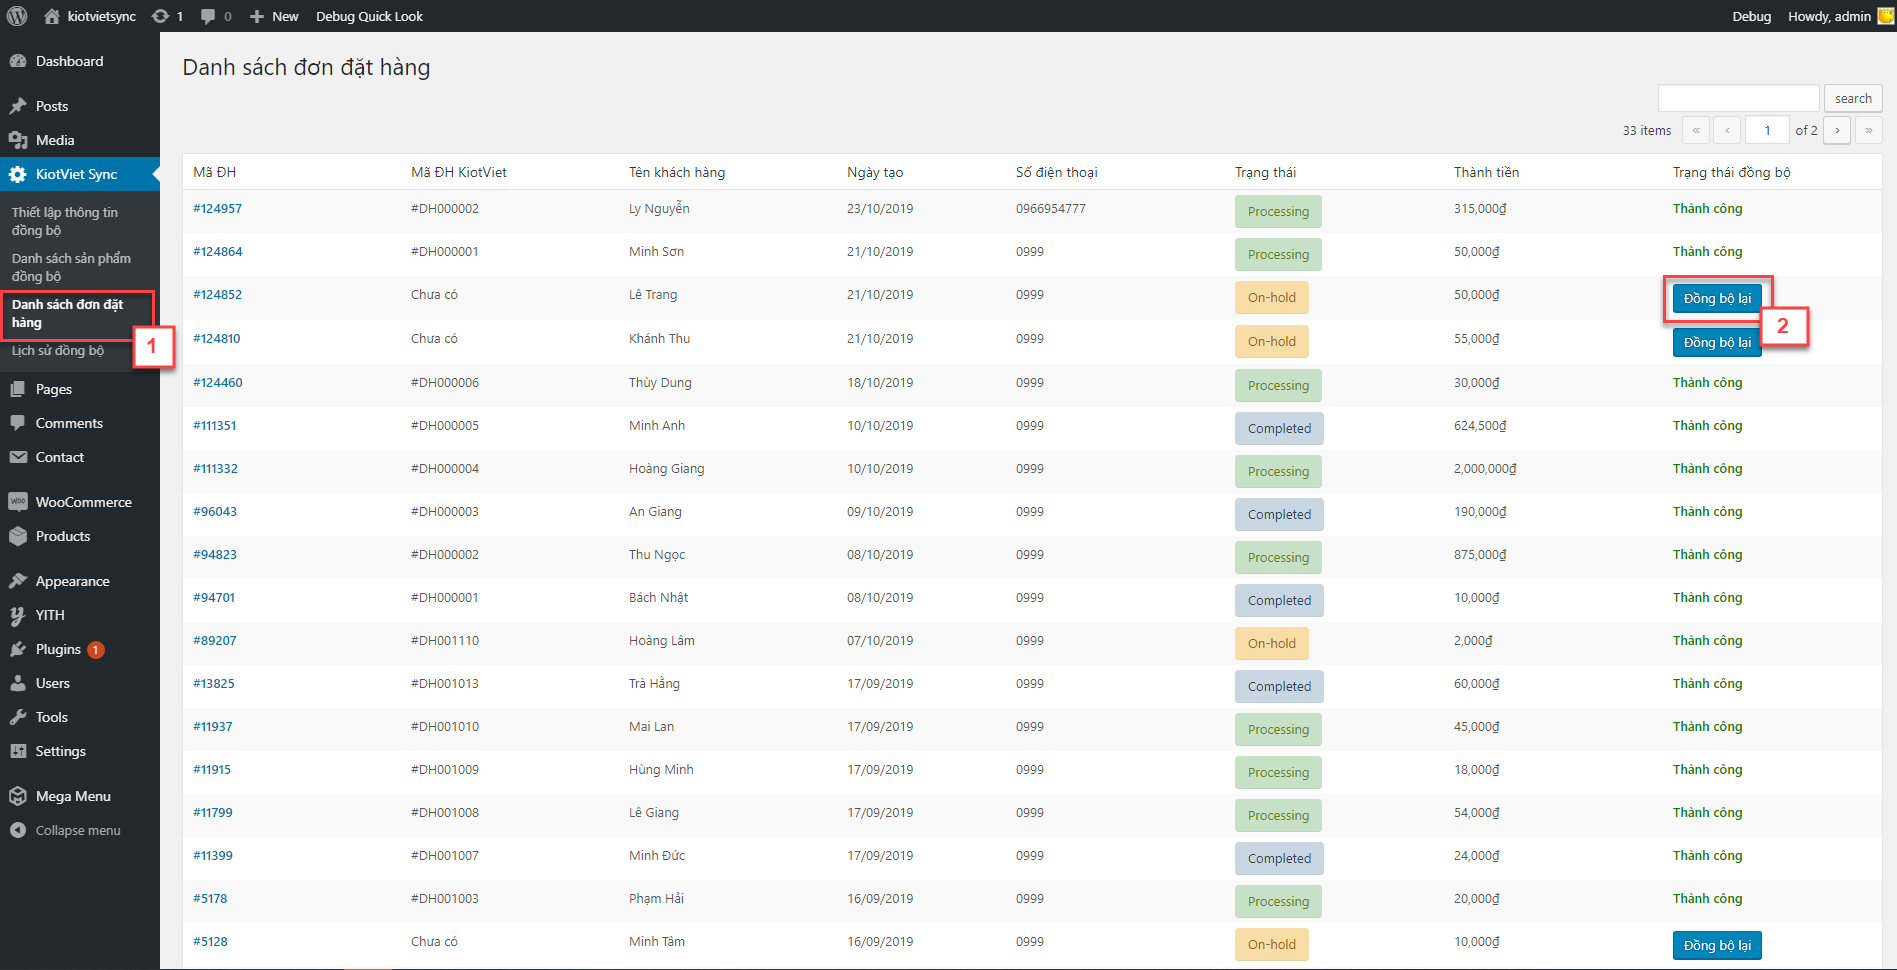Image resolution: width=1897 pixels, height=970 pixels.
Task: Open Lịch sử đồng bộ submenu
Action: coord(58,351)
